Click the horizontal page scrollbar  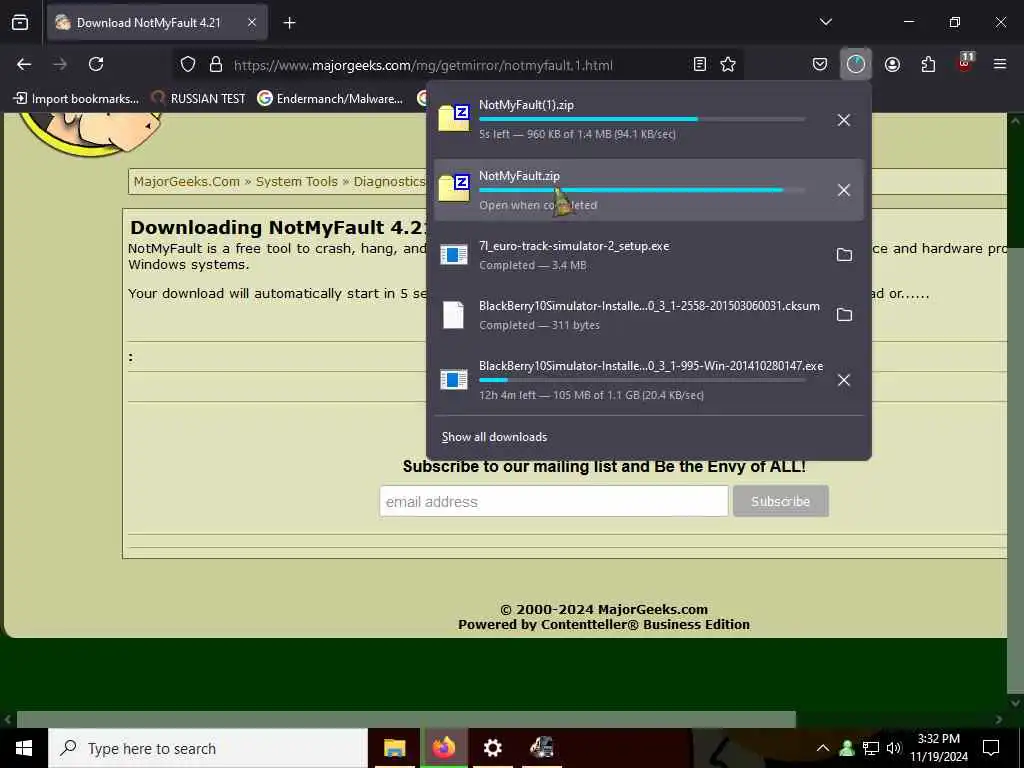[x=406, y=719]
